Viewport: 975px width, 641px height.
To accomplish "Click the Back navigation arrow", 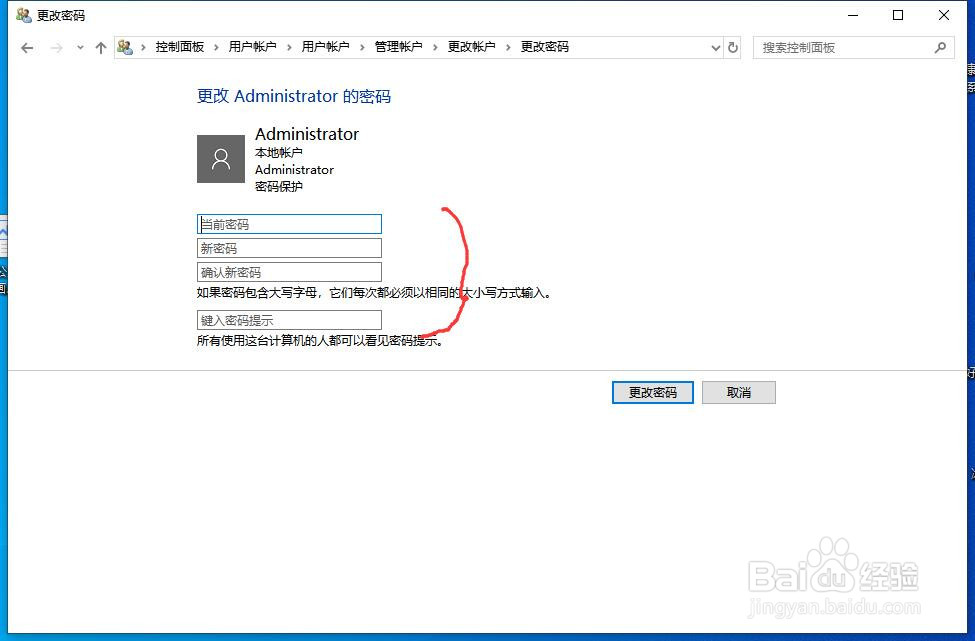I will [x=27, y=47].
